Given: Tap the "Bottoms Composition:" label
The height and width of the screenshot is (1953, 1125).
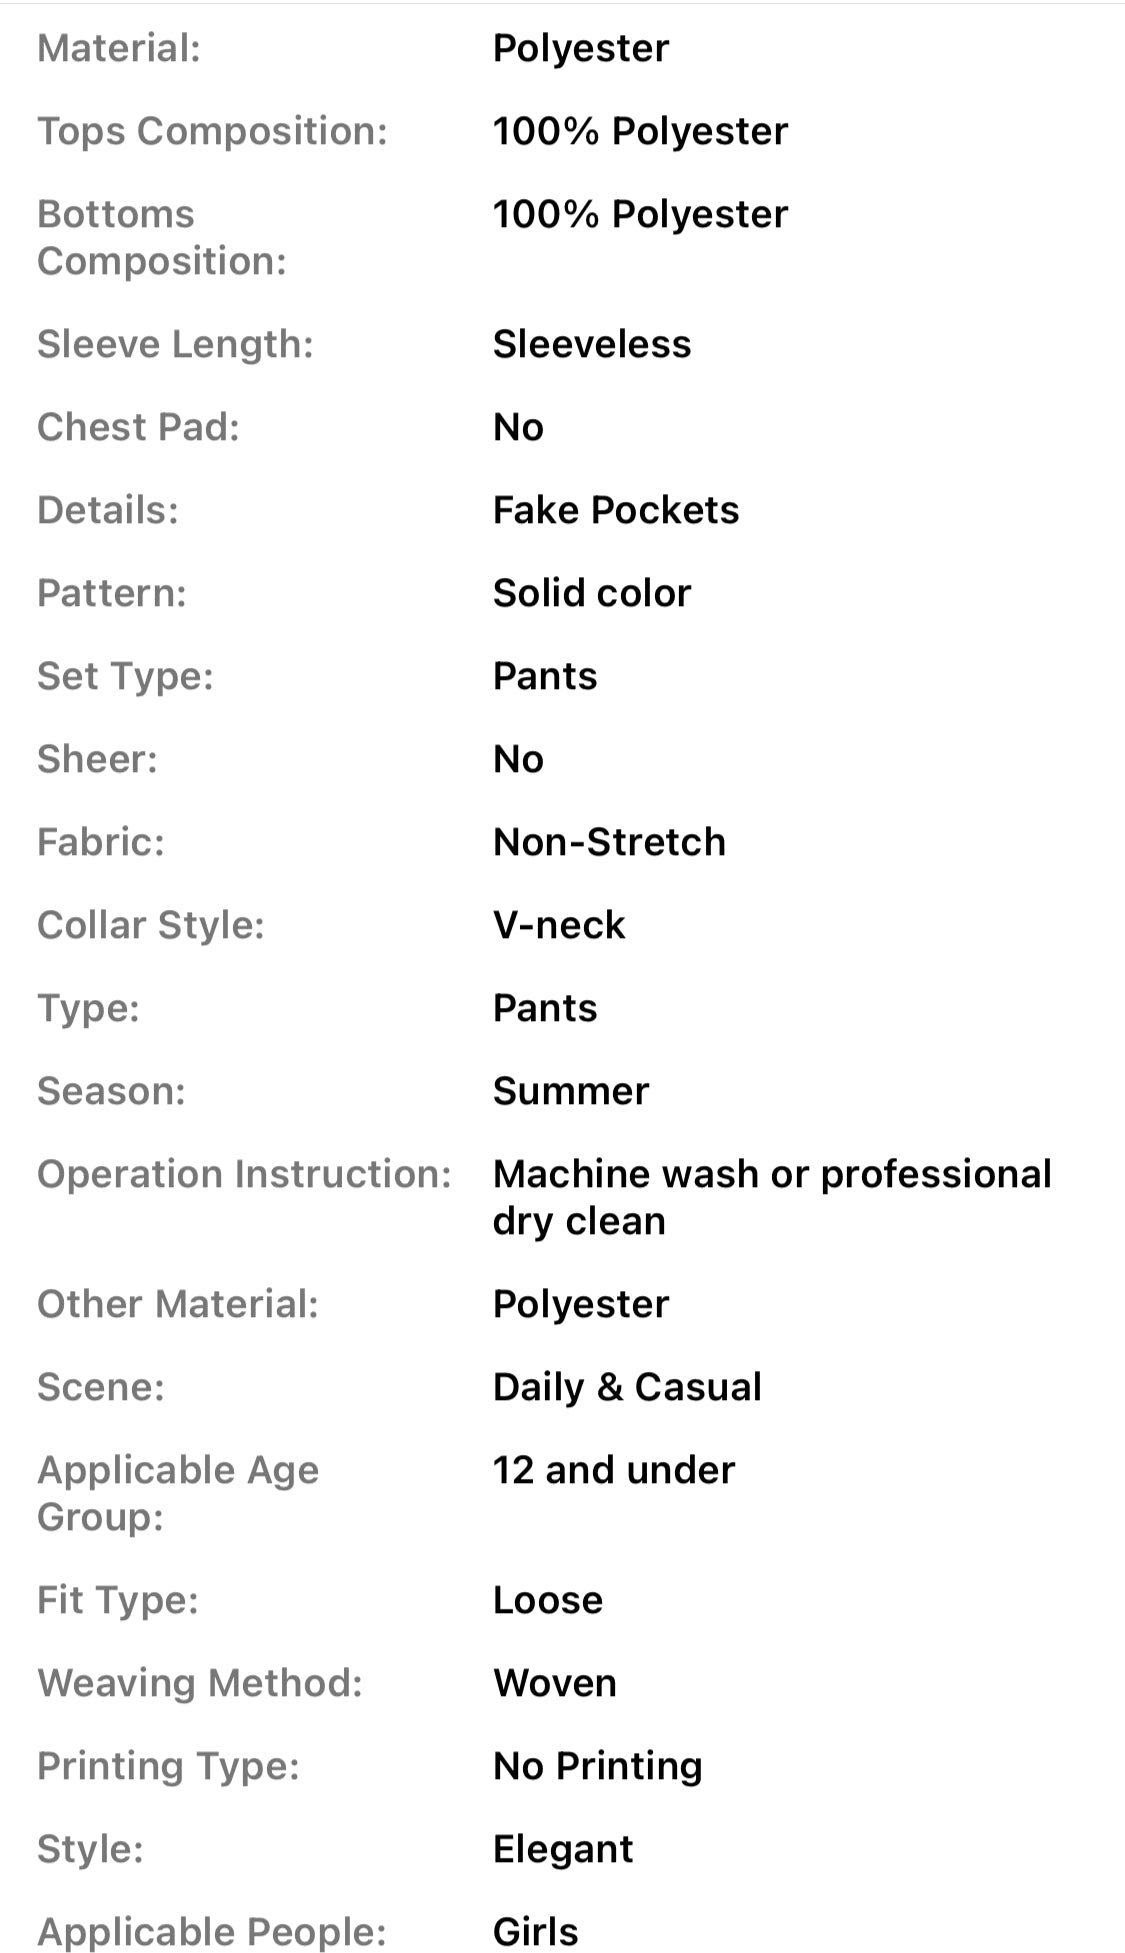Looking at the screenshot, I should [161, 237].
